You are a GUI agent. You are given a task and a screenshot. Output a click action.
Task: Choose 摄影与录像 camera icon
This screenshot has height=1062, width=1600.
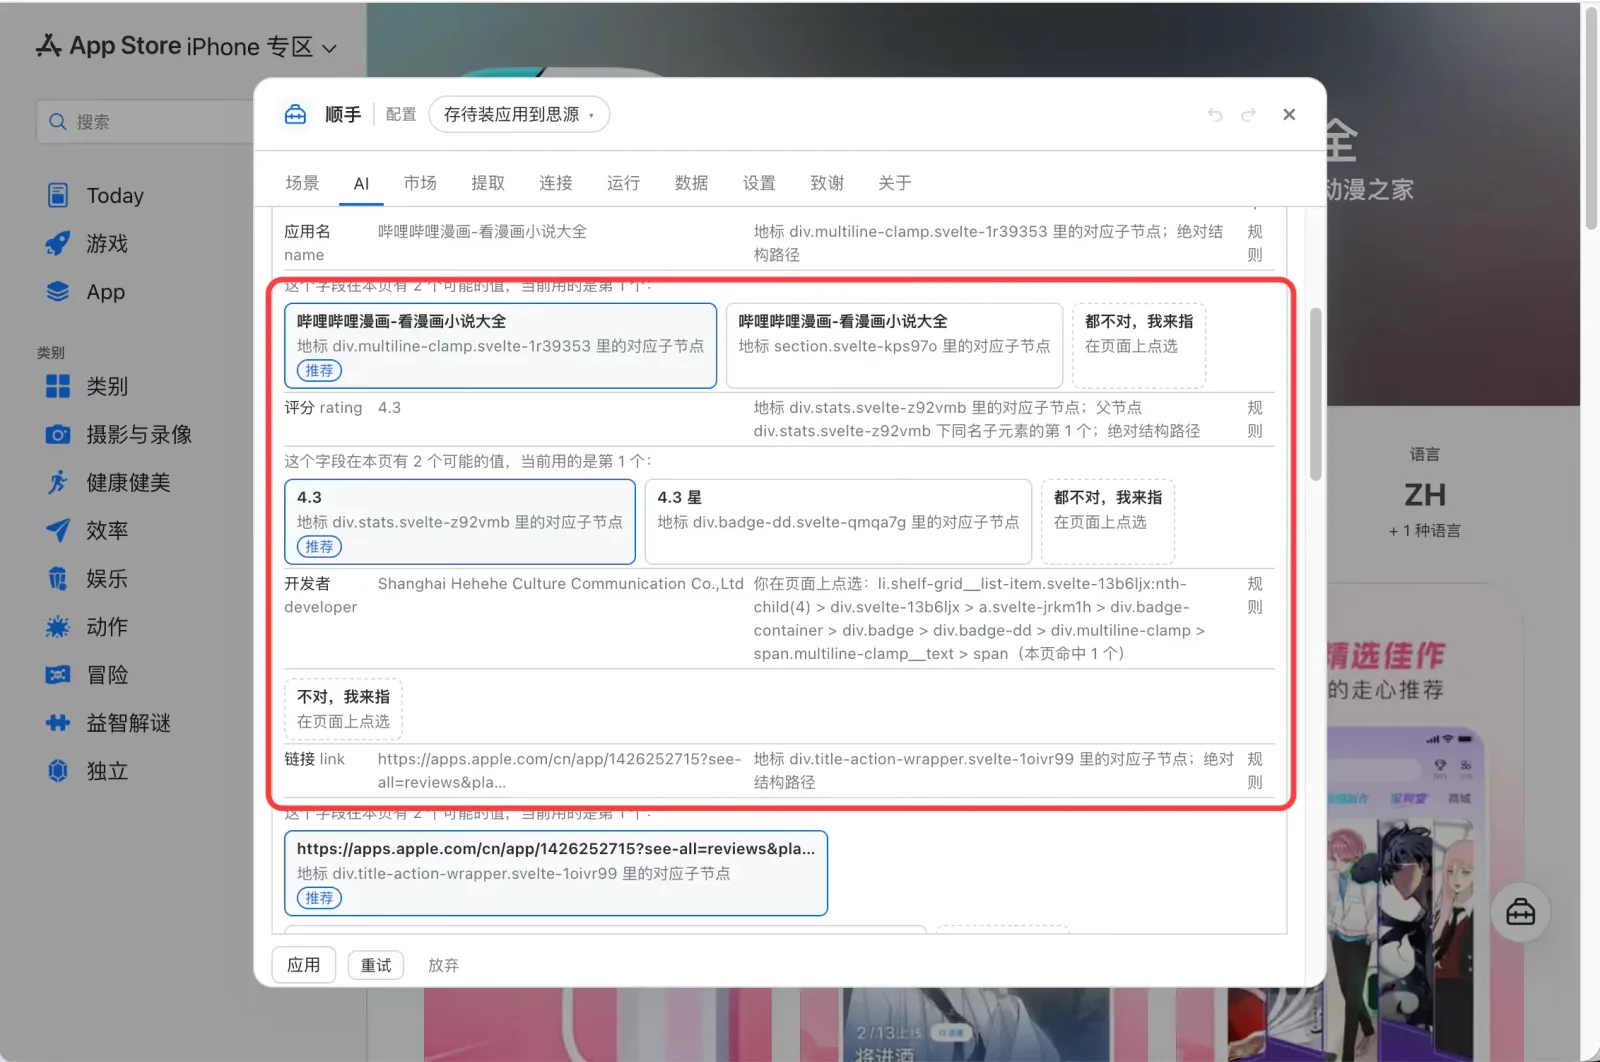coord(58,434)
